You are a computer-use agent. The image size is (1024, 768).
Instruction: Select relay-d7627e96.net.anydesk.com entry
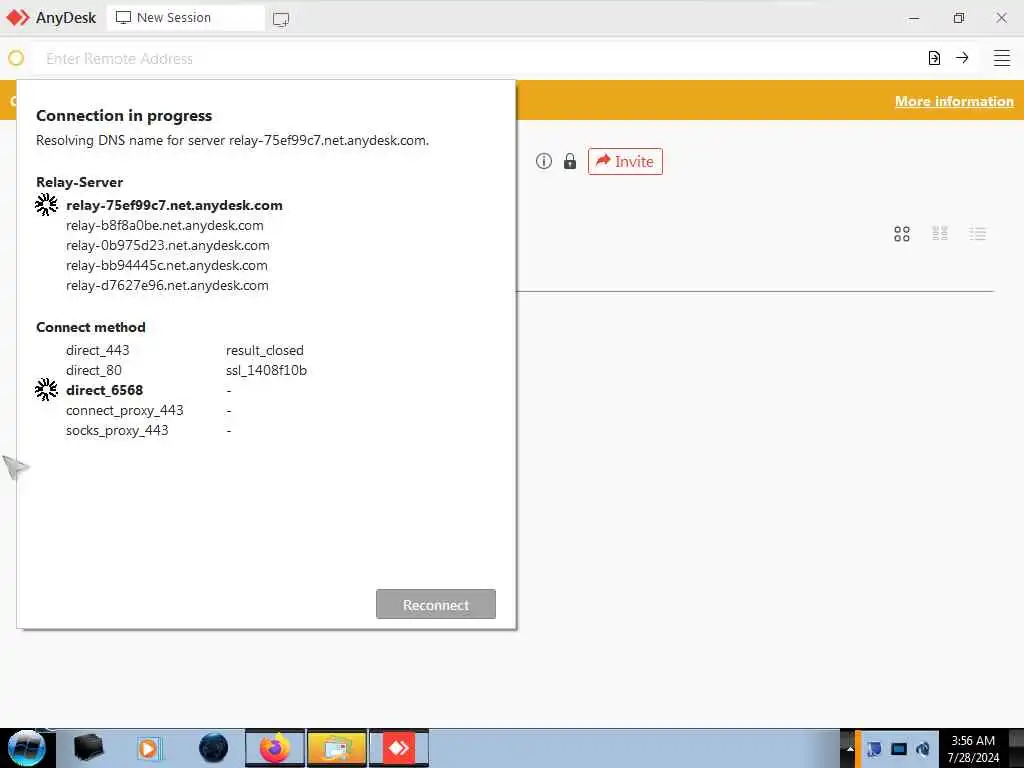pyautogui.click(x=167, y=285)
